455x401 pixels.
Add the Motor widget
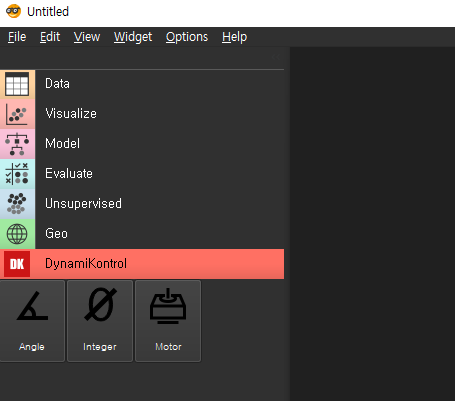[x=168, y=321]
